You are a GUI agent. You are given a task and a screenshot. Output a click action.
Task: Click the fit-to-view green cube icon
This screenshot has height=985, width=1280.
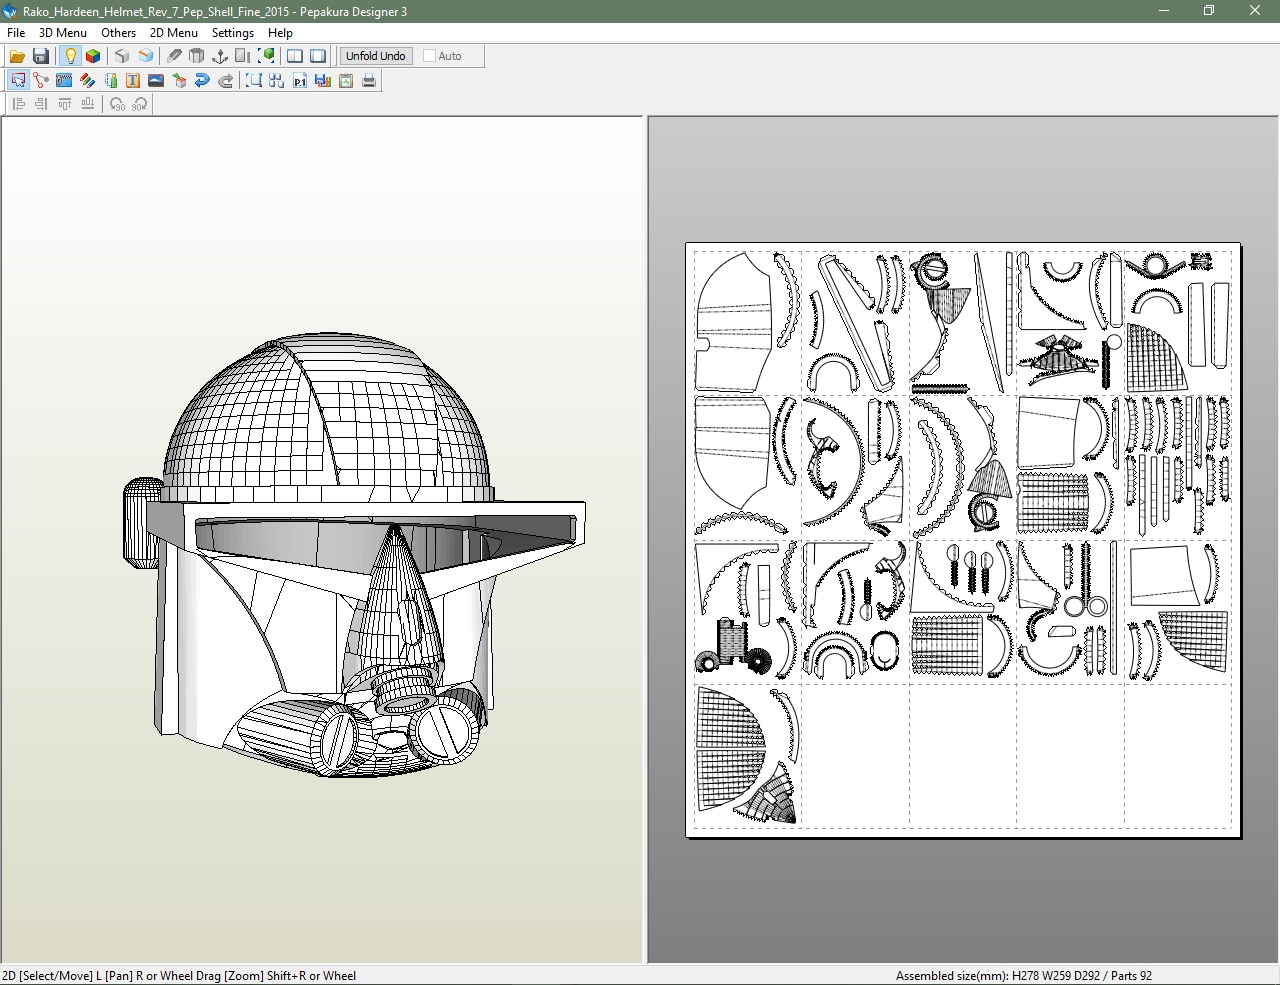266,56
